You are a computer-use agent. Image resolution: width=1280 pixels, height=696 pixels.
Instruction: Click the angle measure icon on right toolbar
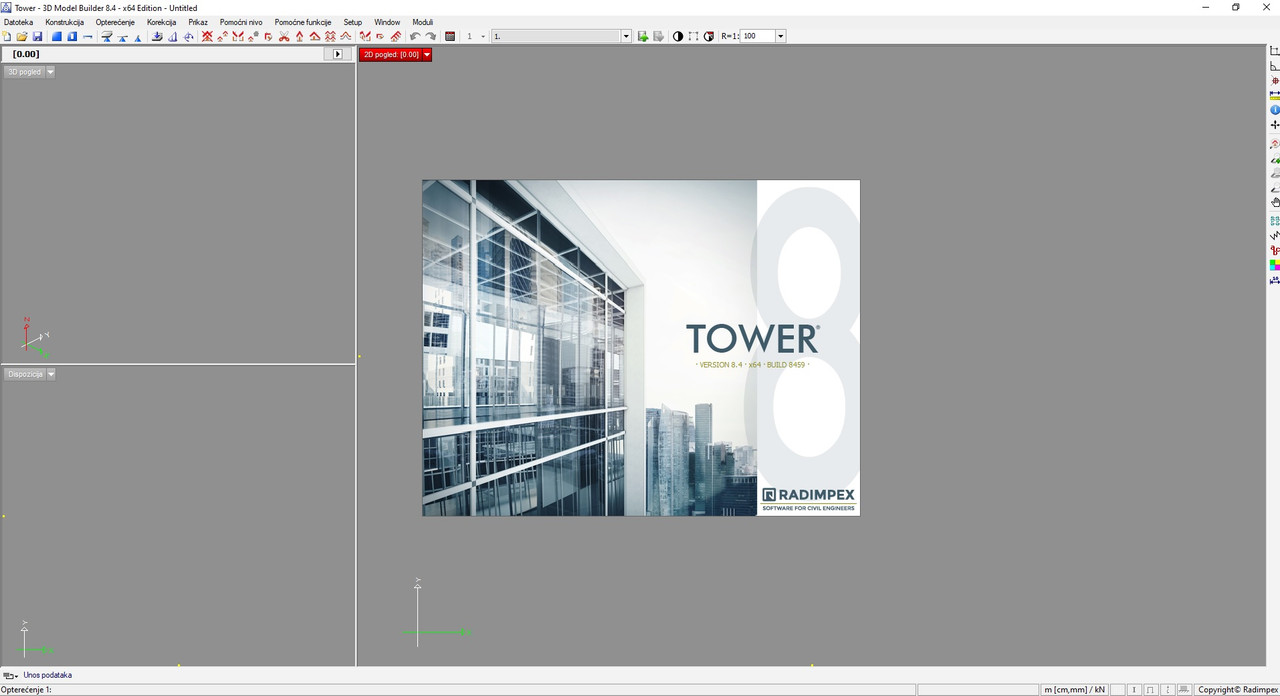pyautogui.click(x=1275, y=66)
